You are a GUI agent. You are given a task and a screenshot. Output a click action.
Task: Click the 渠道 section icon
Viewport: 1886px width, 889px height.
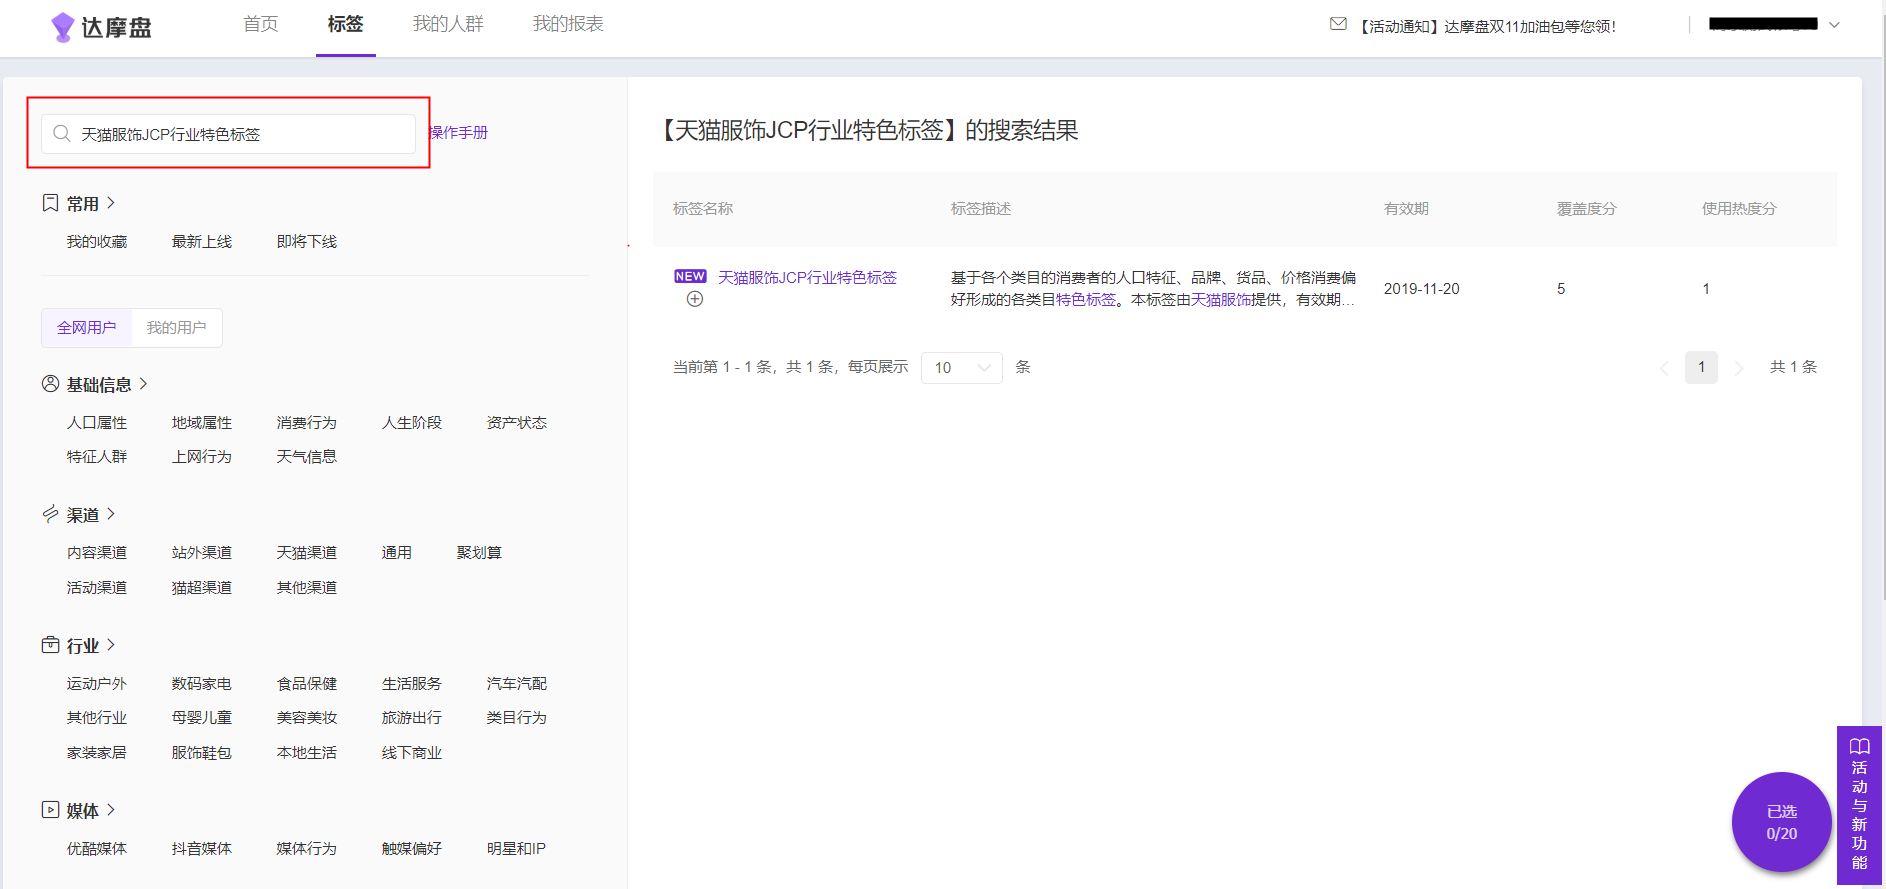point(50,514)
